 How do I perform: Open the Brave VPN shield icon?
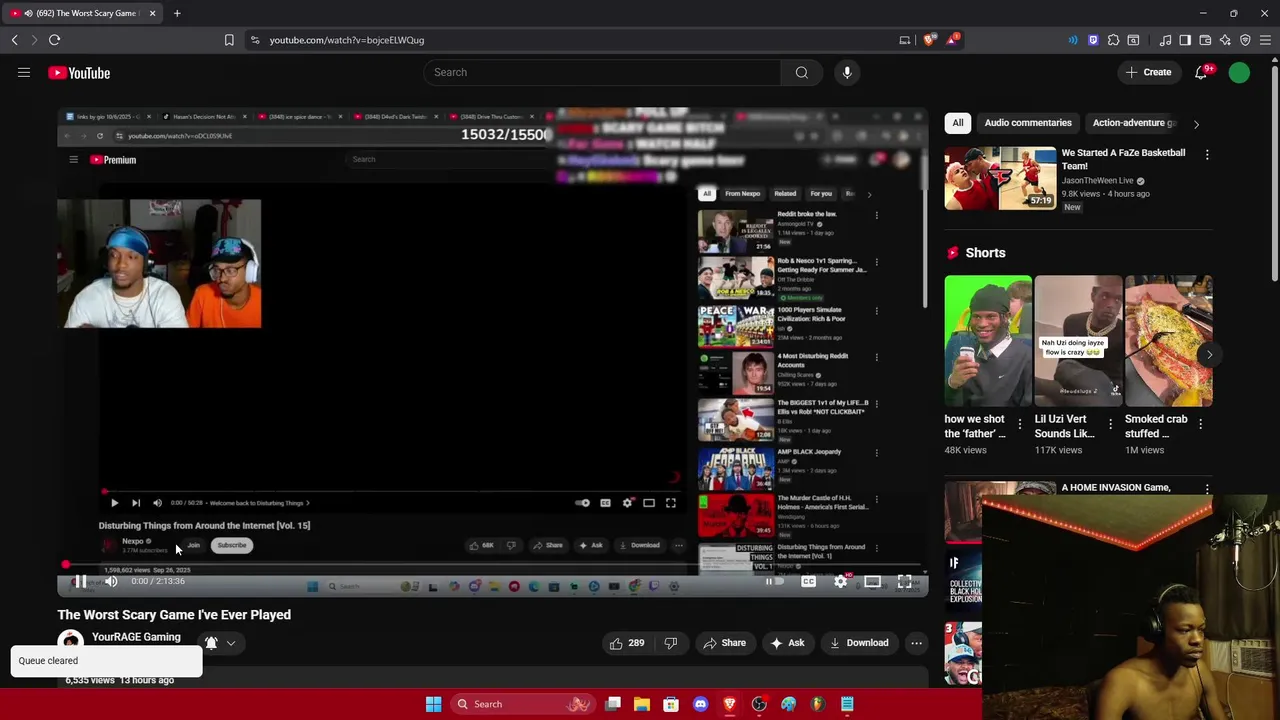[x=1245, y=40]
